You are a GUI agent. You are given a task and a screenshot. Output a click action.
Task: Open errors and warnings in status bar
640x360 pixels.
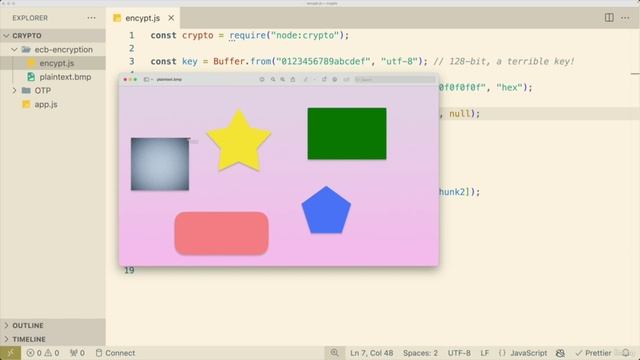click(43, 353)
